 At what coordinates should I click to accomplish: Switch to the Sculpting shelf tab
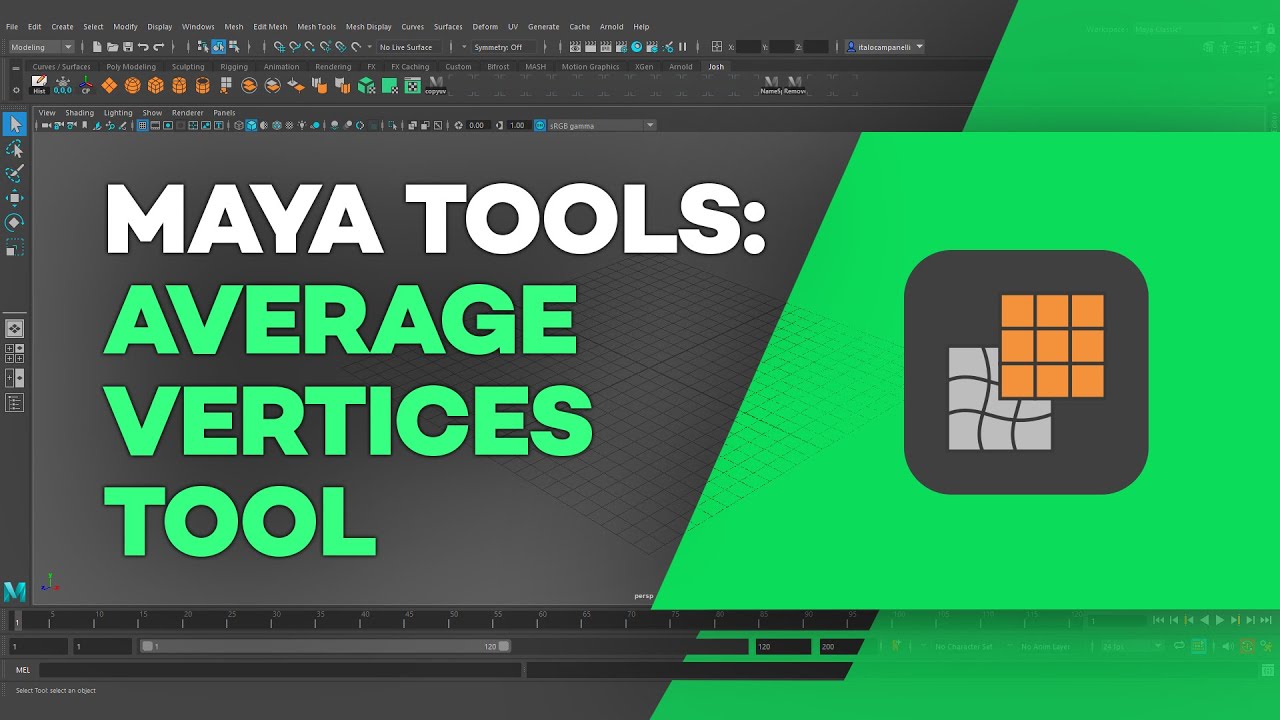point(188,67)
